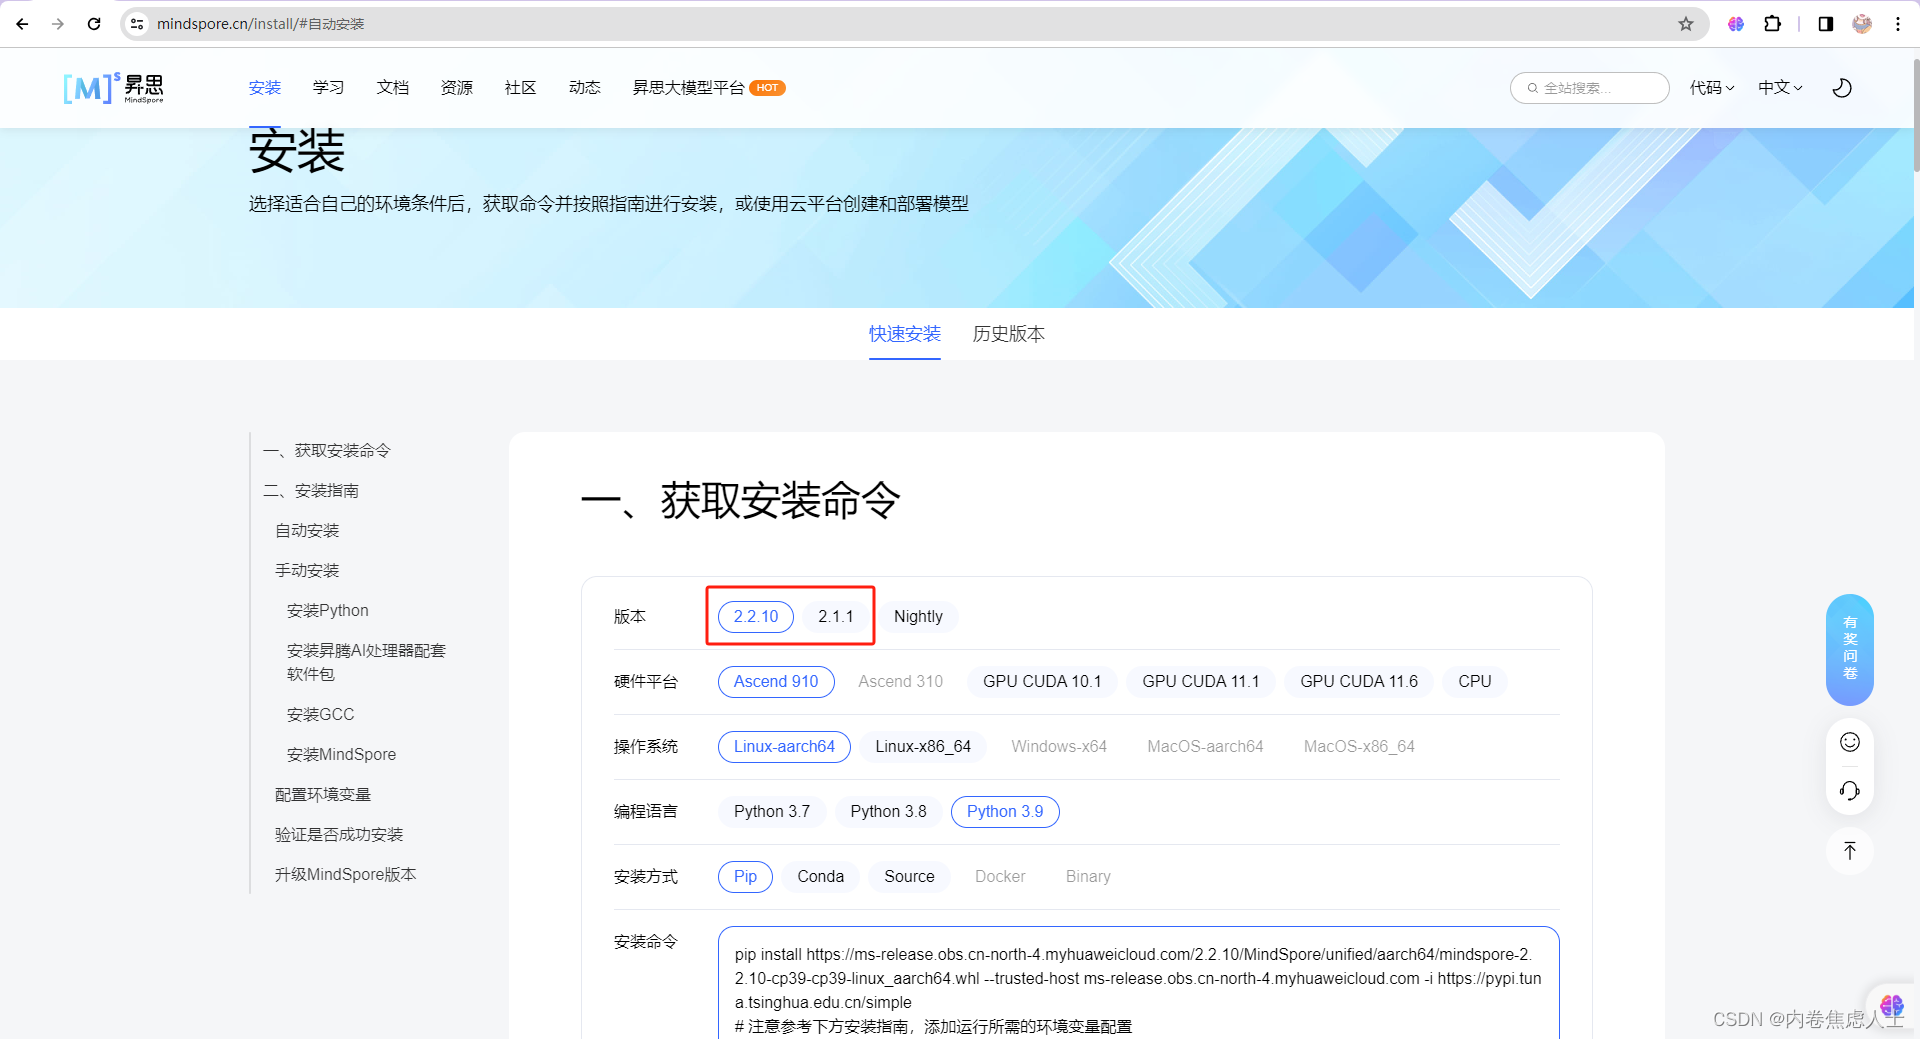Select Linux-x86_64 operating system
Viewport: 1920px width, 1039px height.
923,747
